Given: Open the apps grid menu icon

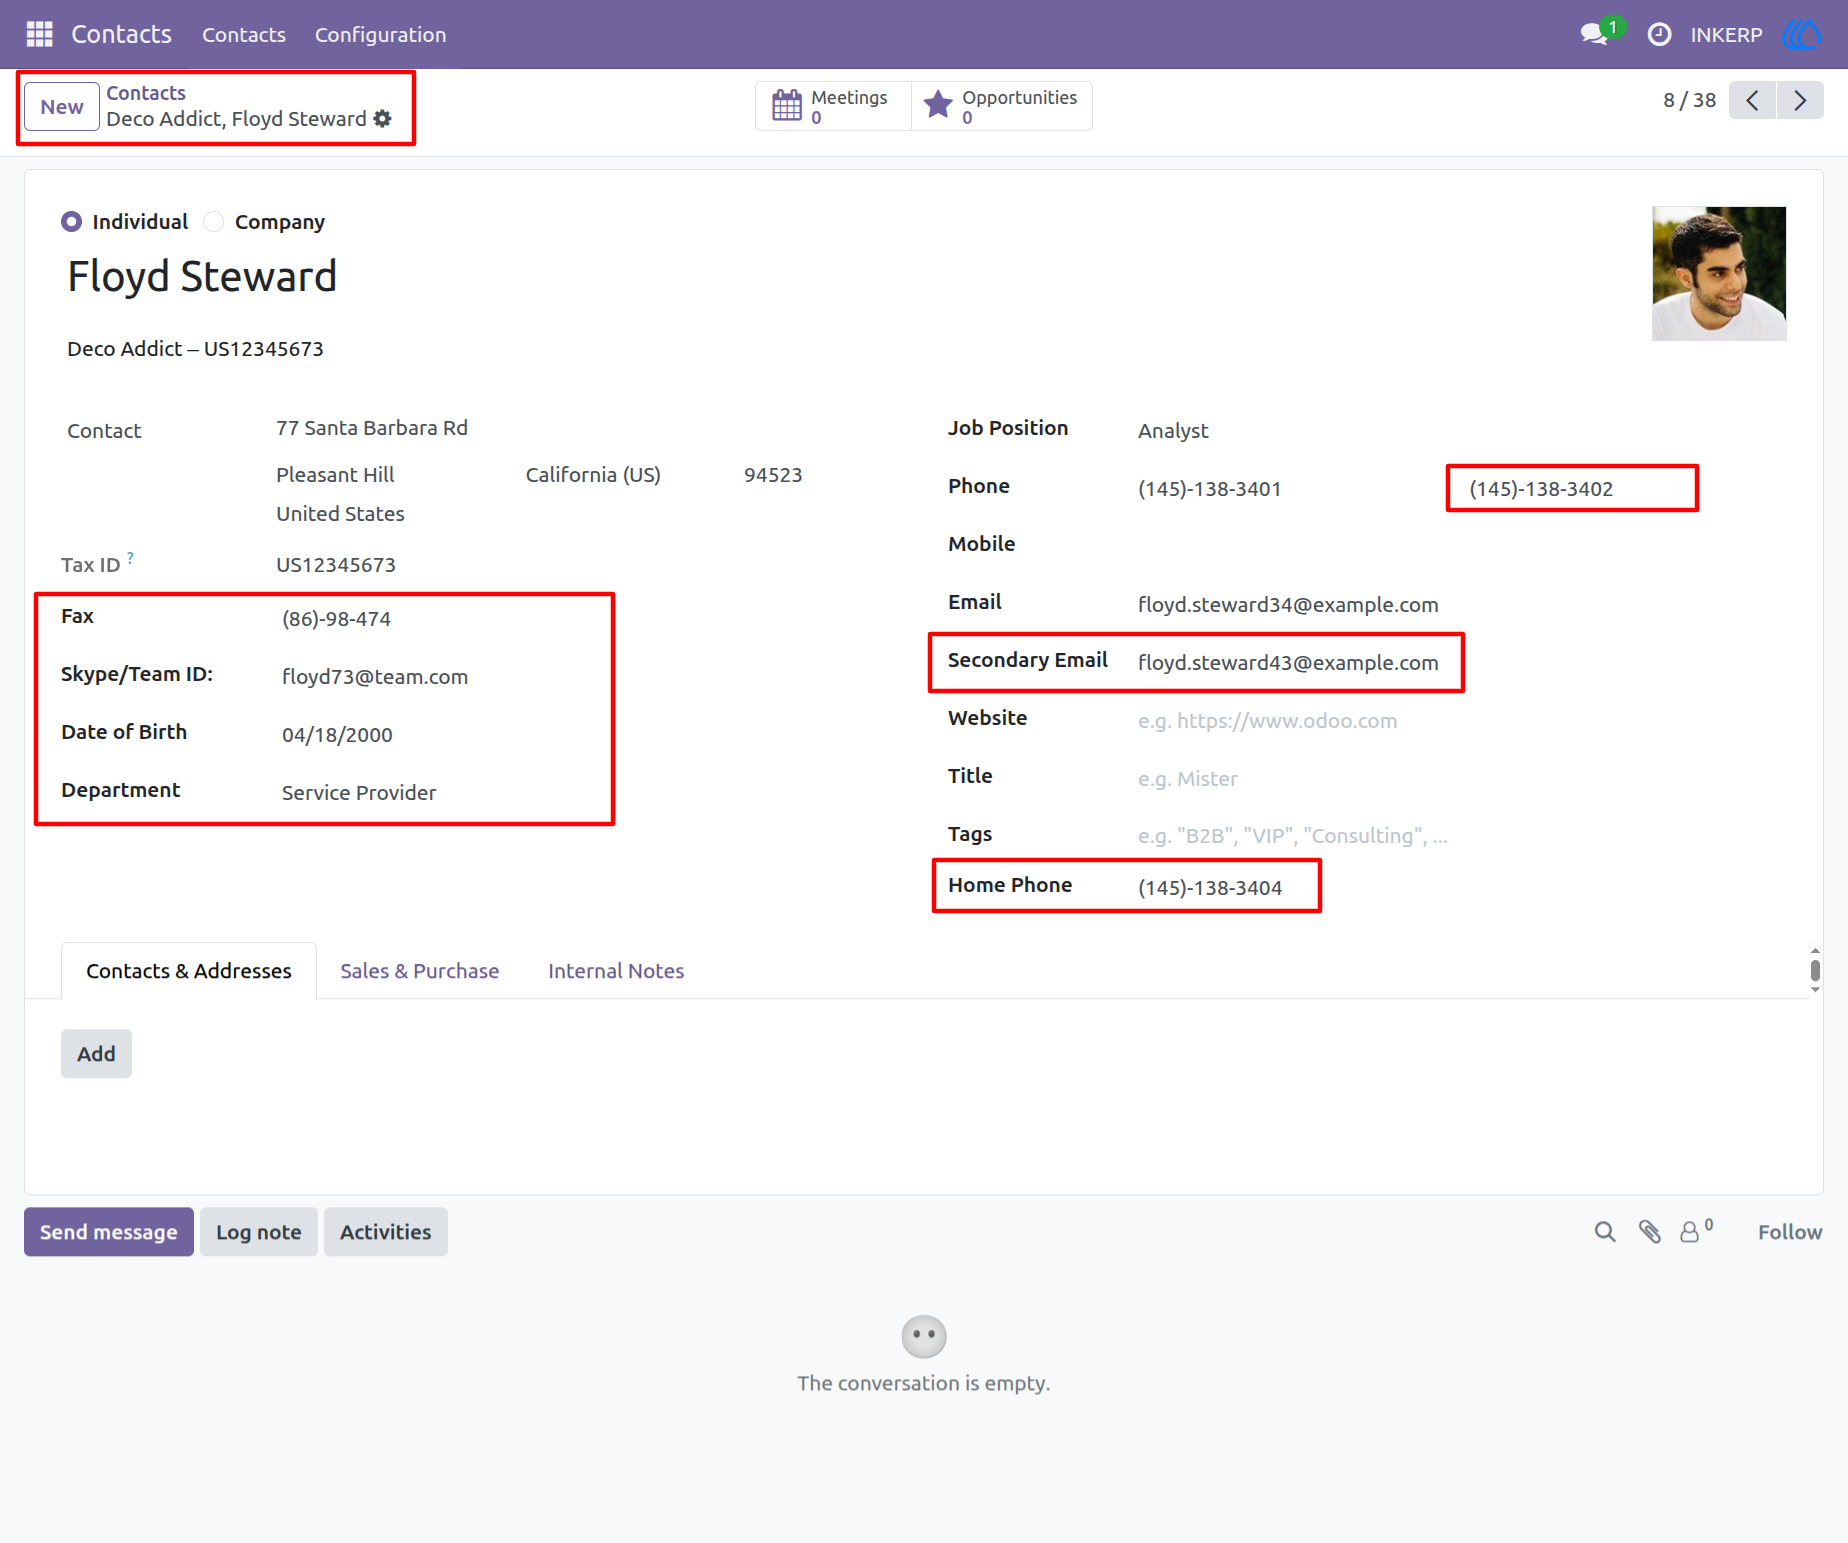Looking at the screenshot, I should pyautogui.click(x=39, y=34).
